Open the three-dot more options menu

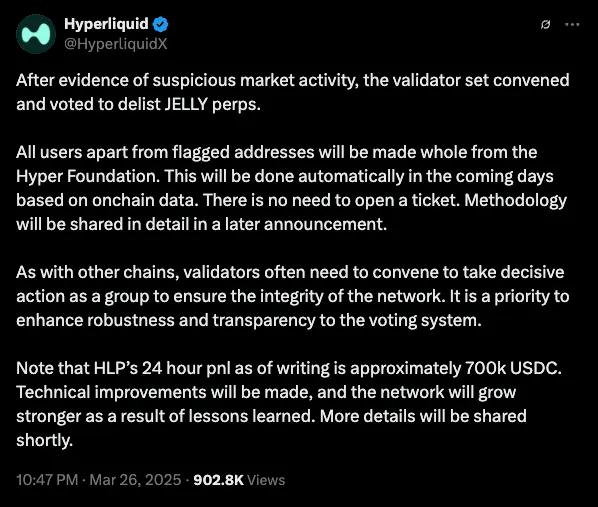tap(572, 24)
